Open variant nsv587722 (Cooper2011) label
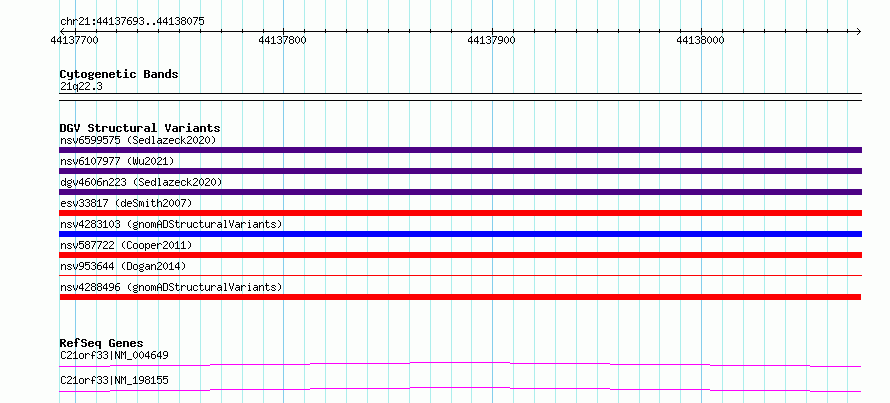The width and height of the screenshot is (890, 403). [x=126, y=245]
